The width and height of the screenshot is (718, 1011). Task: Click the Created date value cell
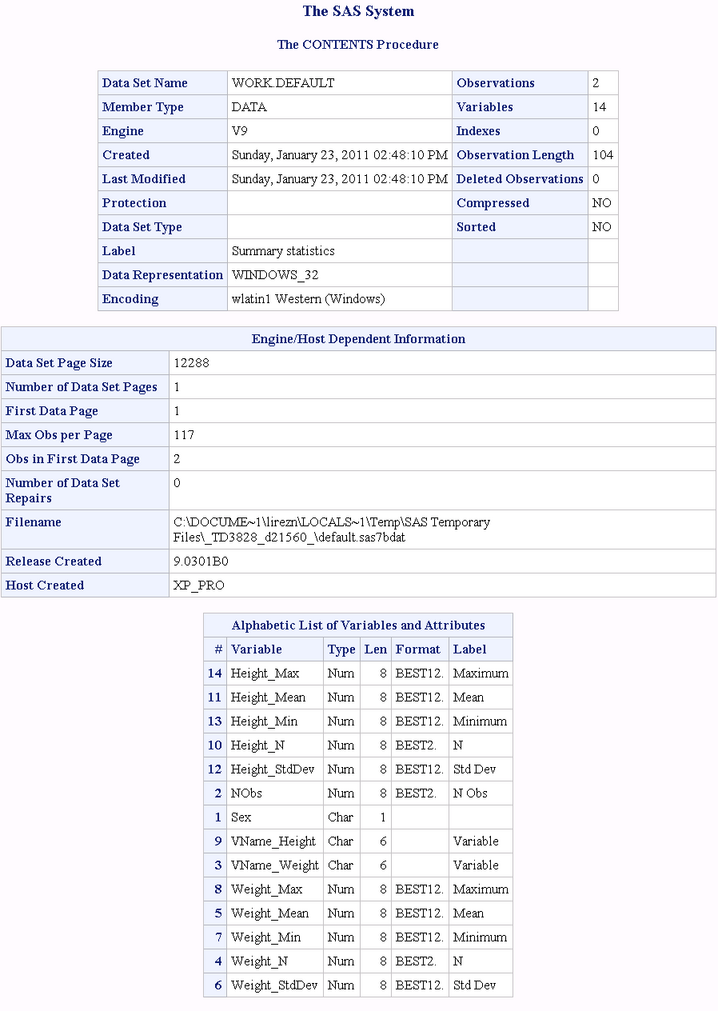(x=339, y=155)
